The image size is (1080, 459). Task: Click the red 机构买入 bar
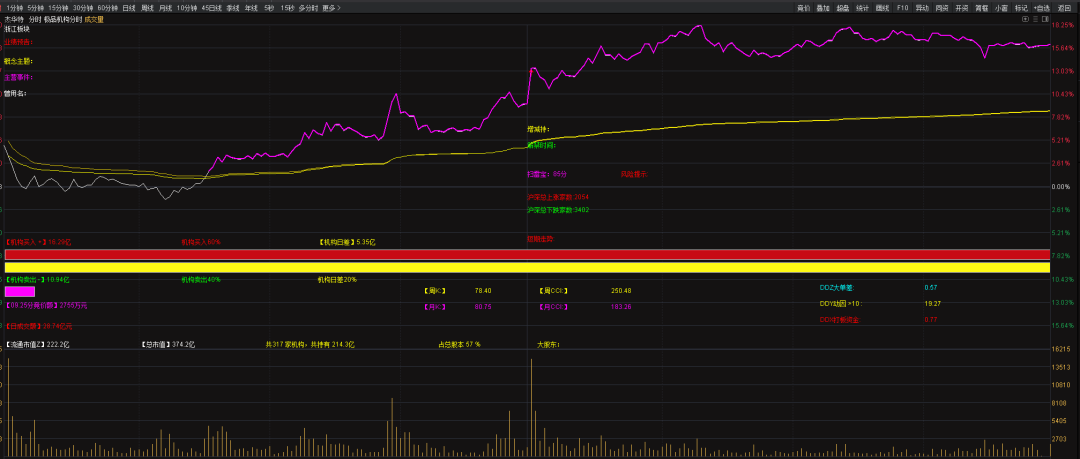point(527,255)
